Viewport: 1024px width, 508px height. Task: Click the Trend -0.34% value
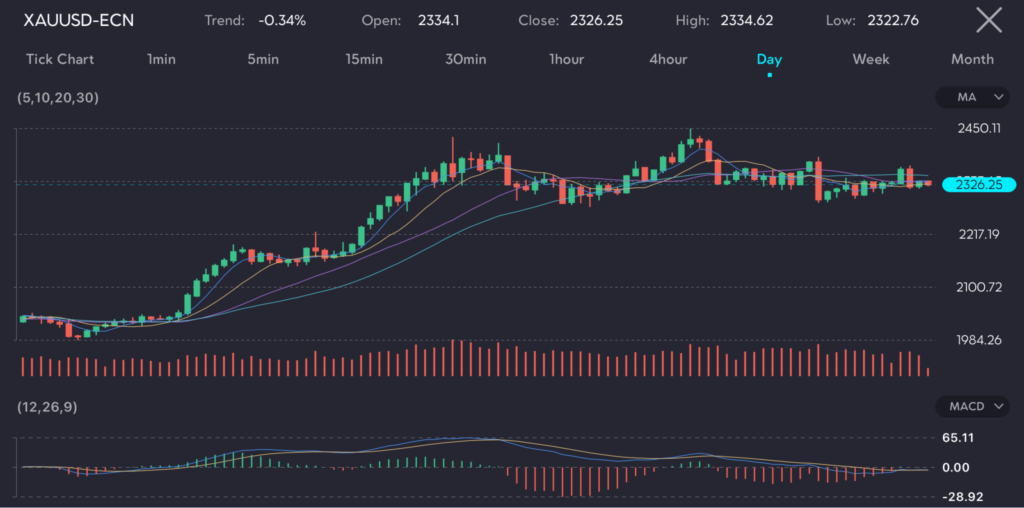[x=282, y=20]
